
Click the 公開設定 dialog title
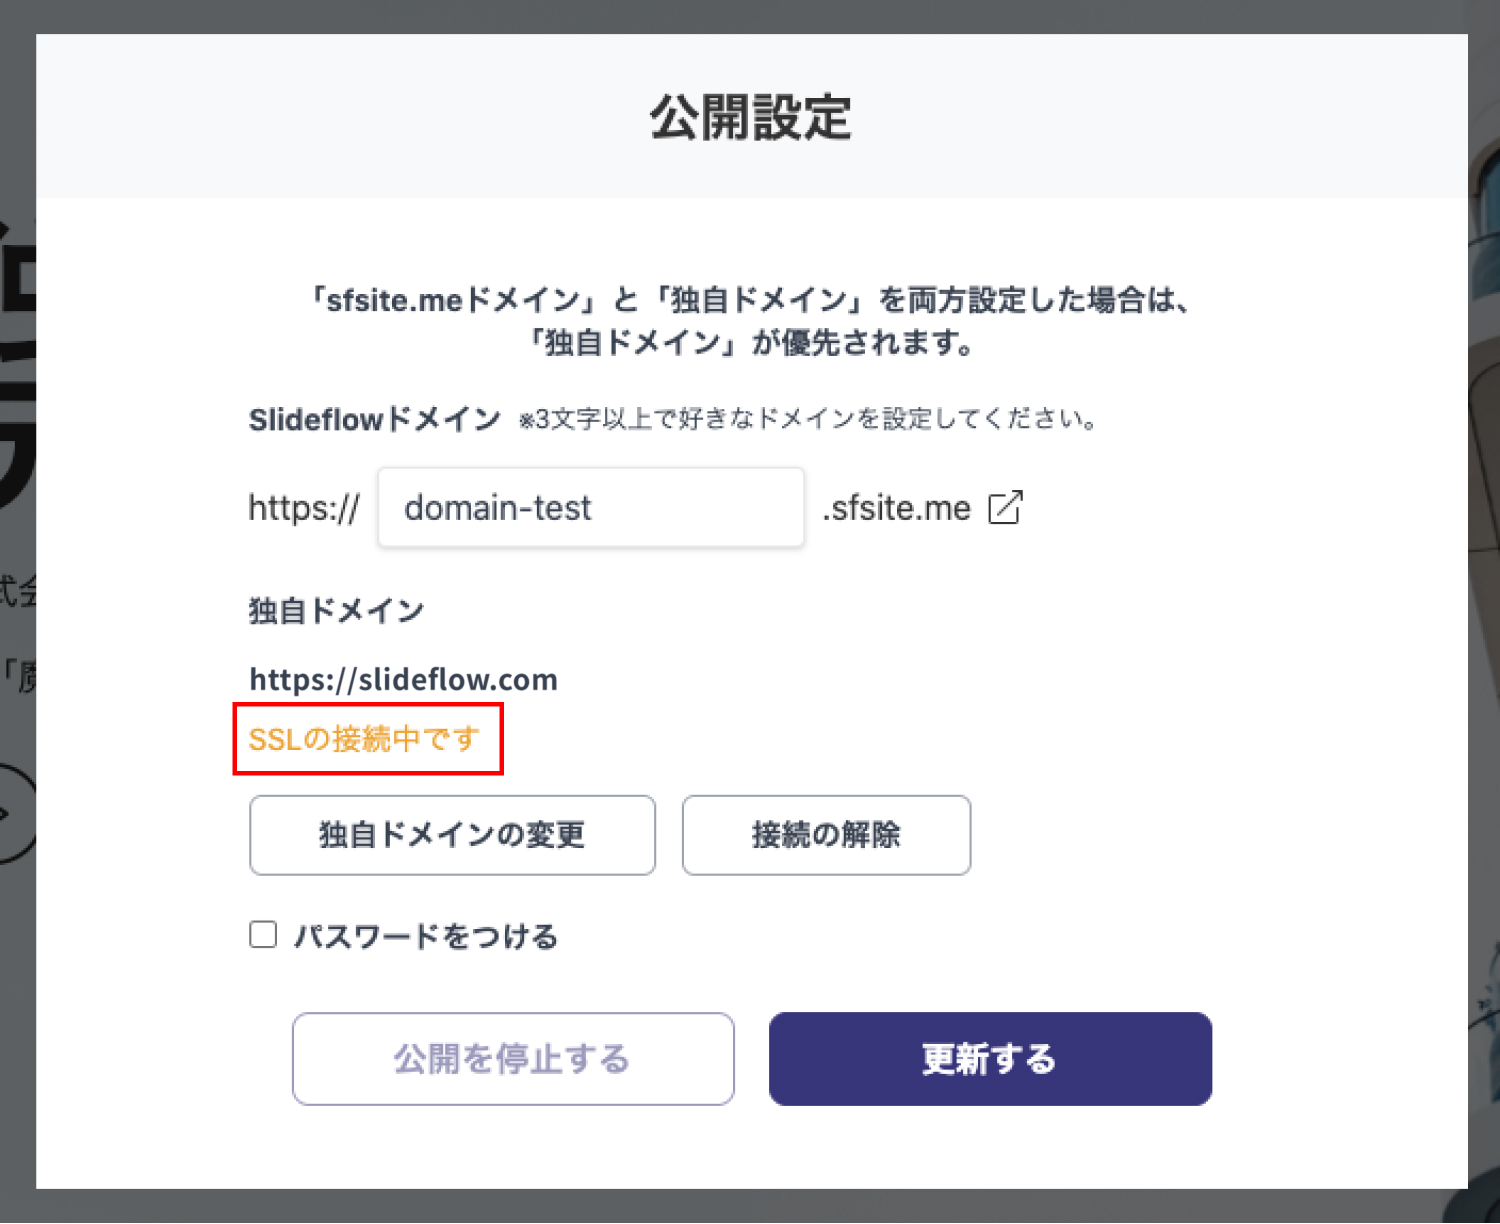(x=750, y=118)
